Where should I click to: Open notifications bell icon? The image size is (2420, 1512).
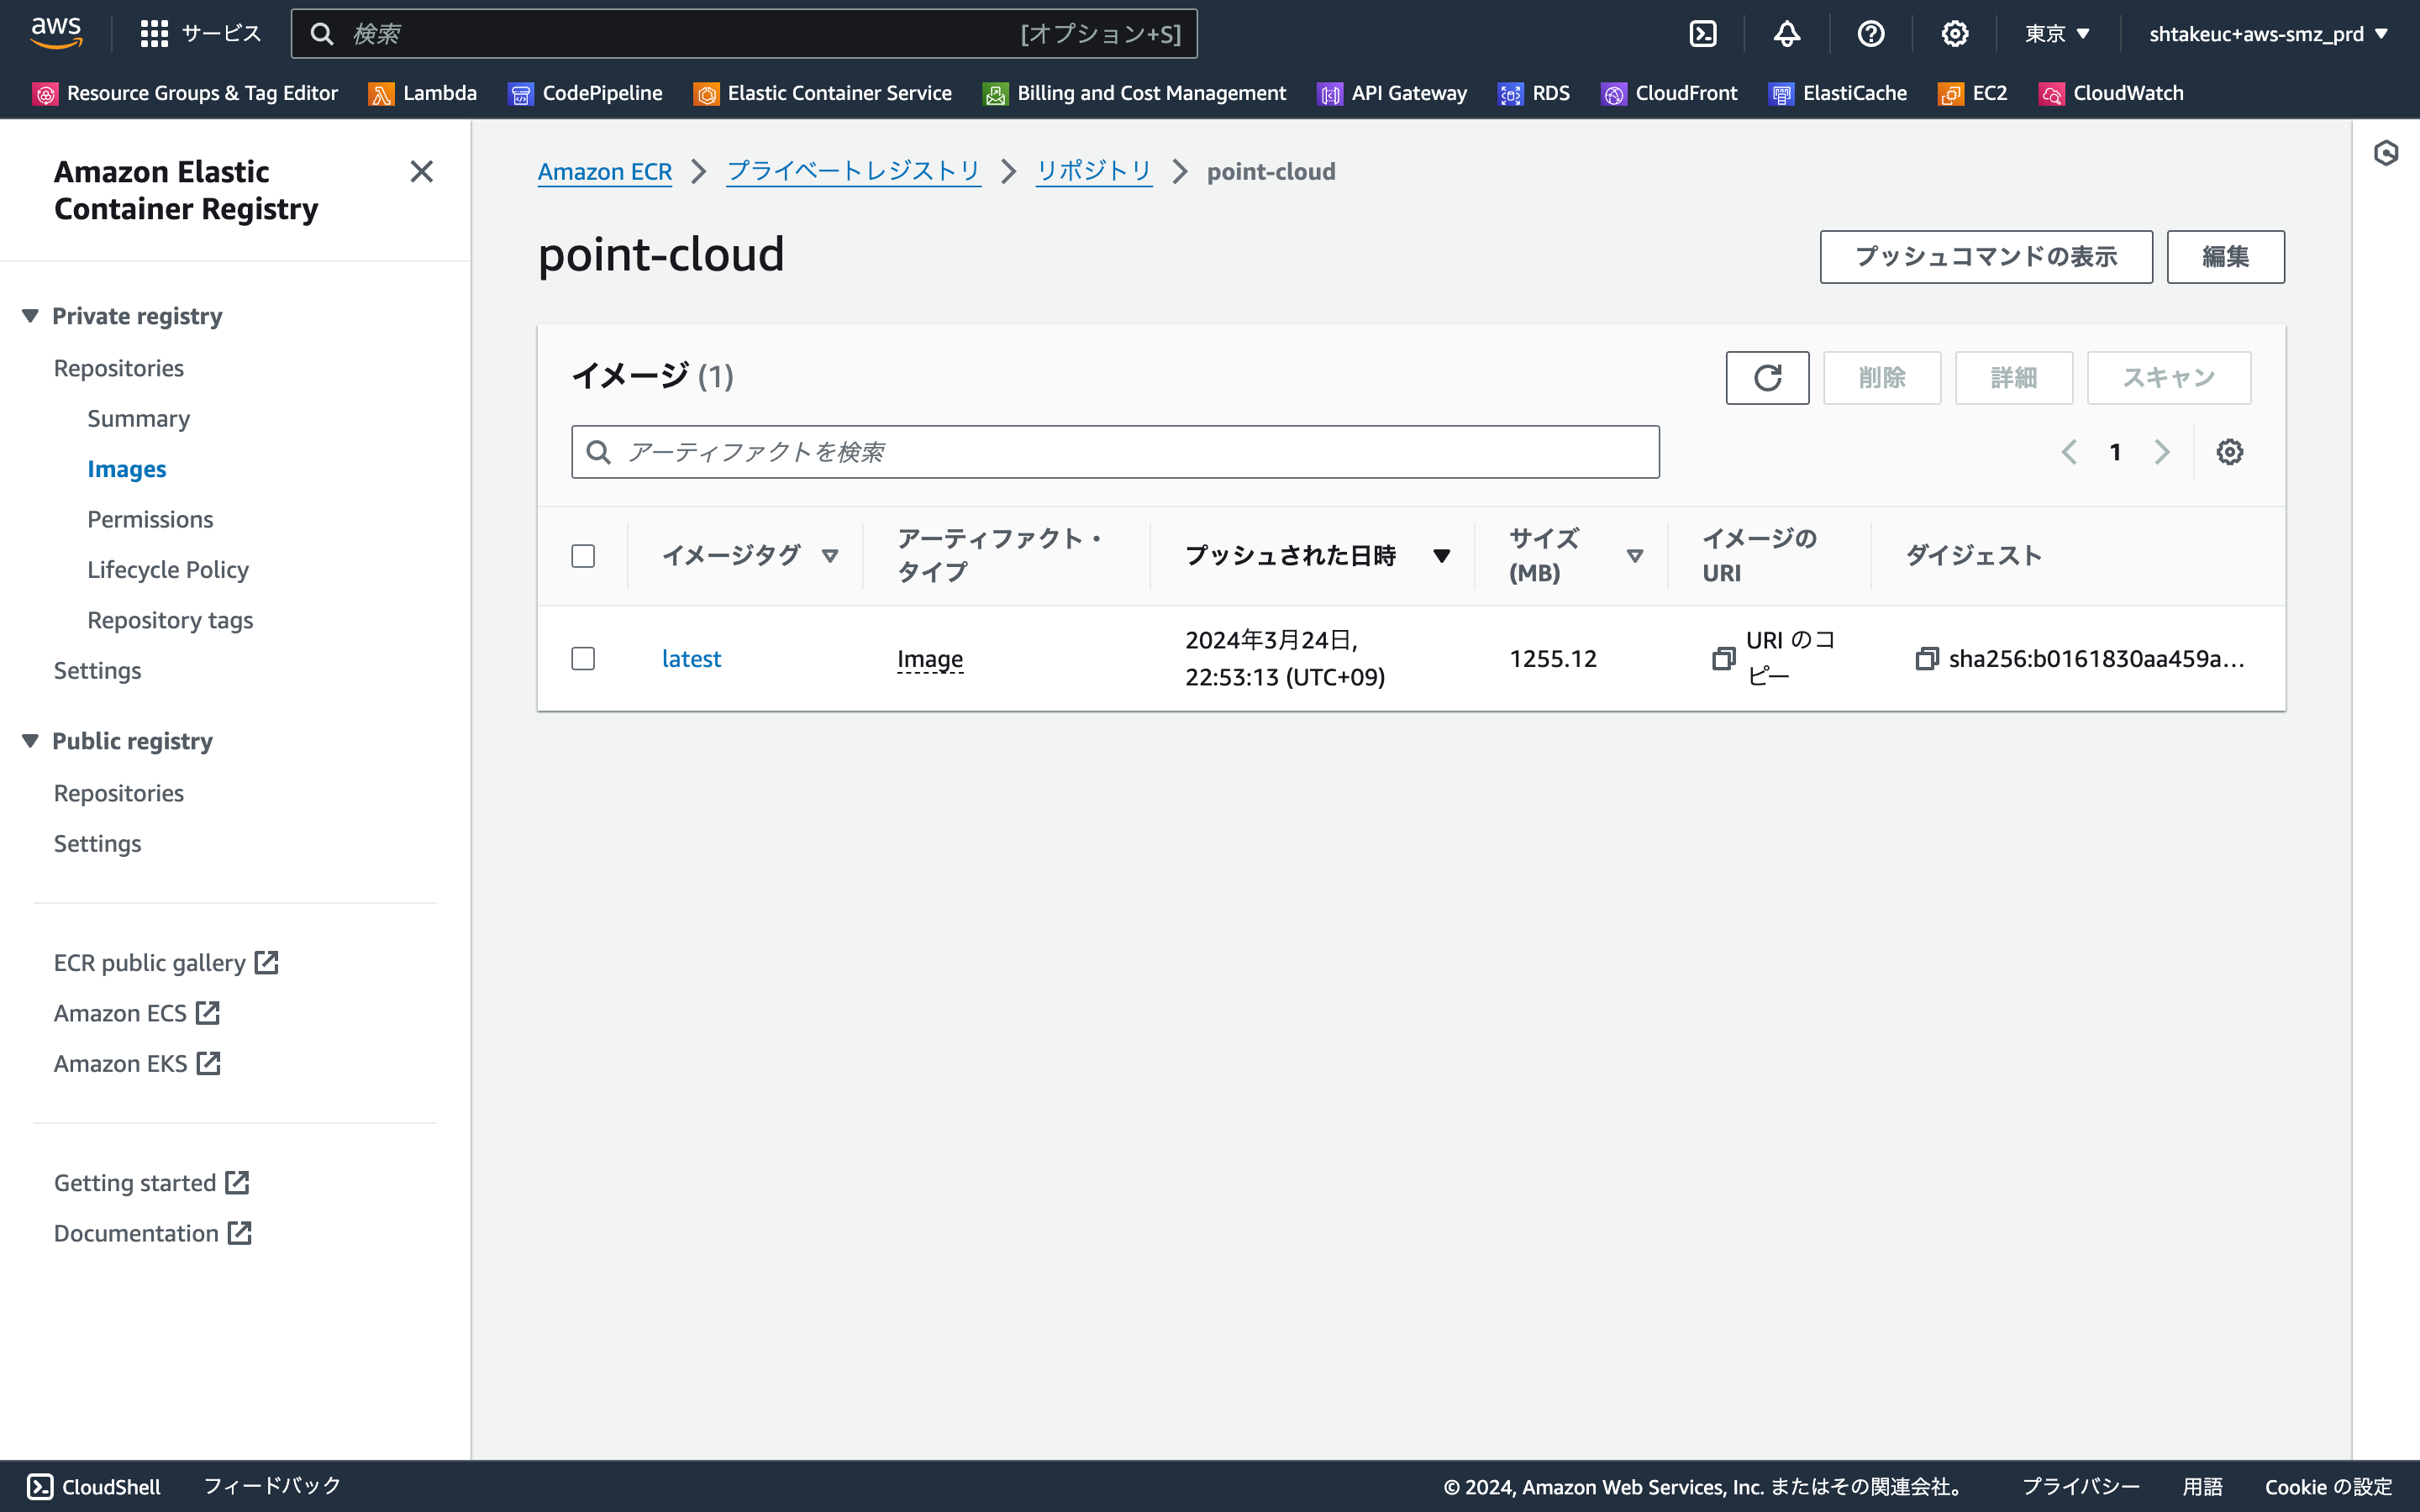pos(1787,34)
